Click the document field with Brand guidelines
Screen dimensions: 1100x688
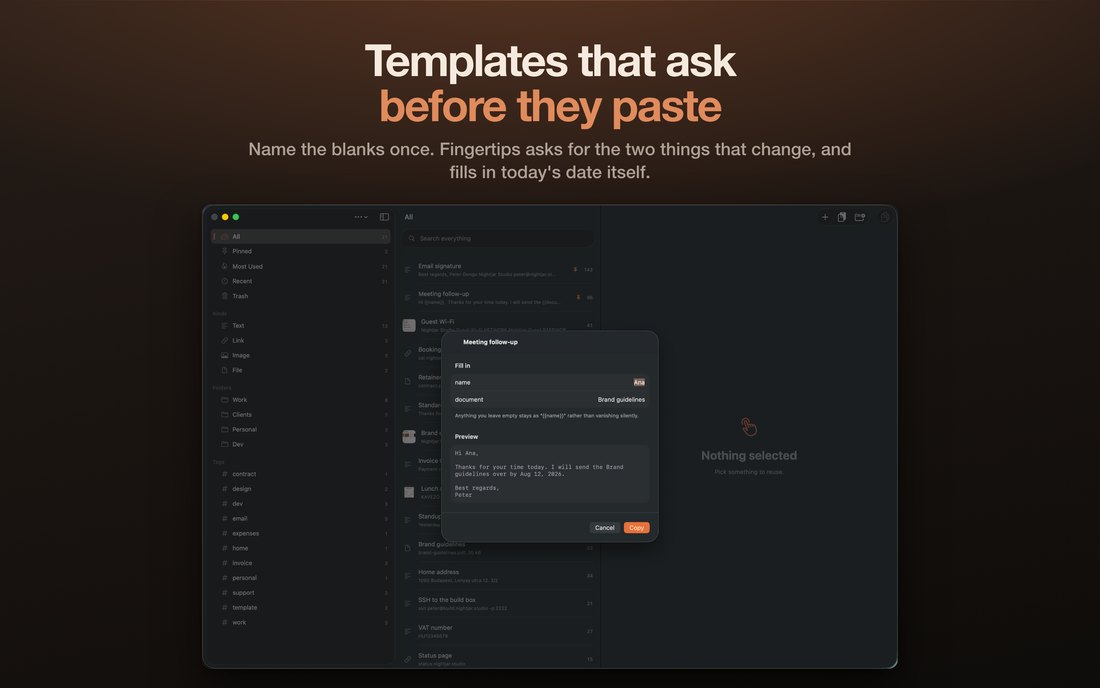pos(549,399)
